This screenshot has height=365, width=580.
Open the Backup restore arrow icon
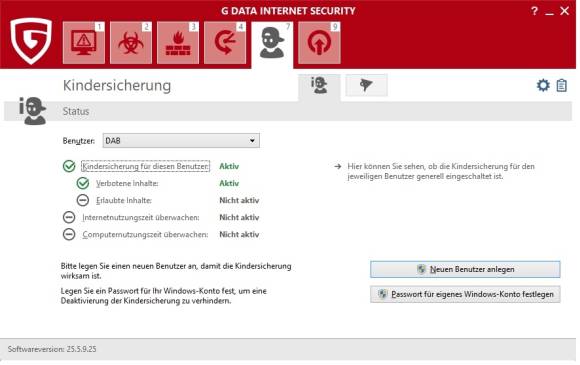coord(225,43)
